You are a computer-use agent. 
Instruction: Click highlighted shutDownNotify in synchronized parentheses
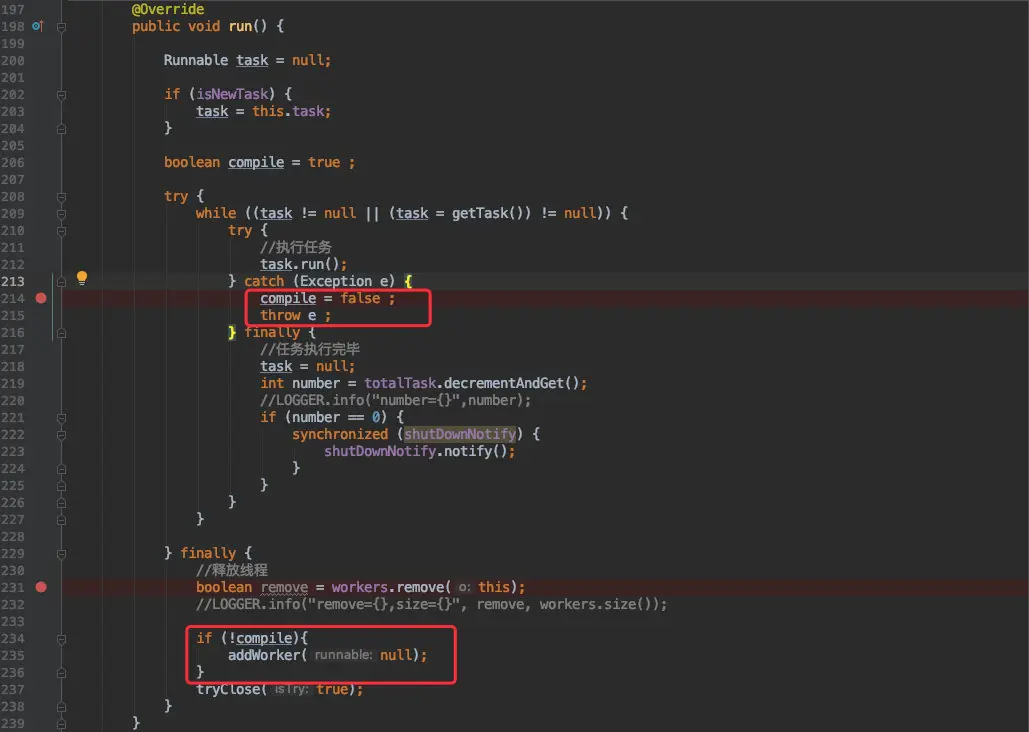point(459,435)
